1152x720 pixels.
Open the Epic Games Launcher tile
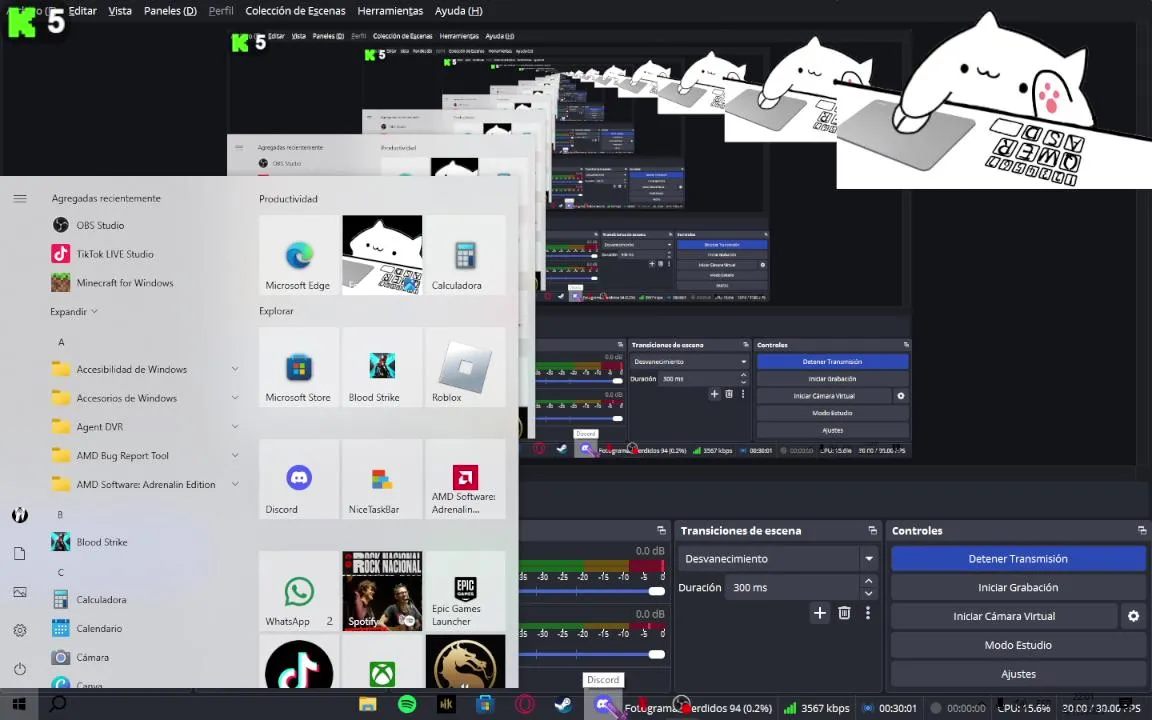click(465, 591)
